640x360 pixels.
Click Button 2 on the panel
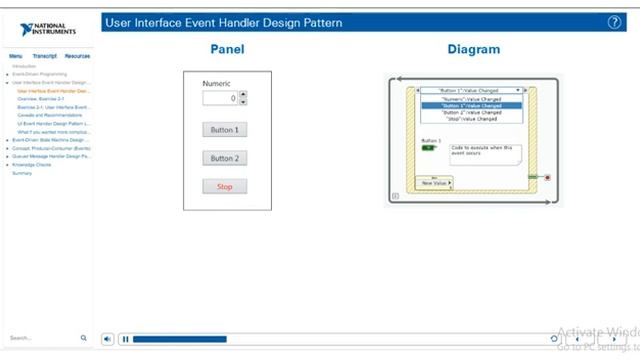[x=224, y=158]
